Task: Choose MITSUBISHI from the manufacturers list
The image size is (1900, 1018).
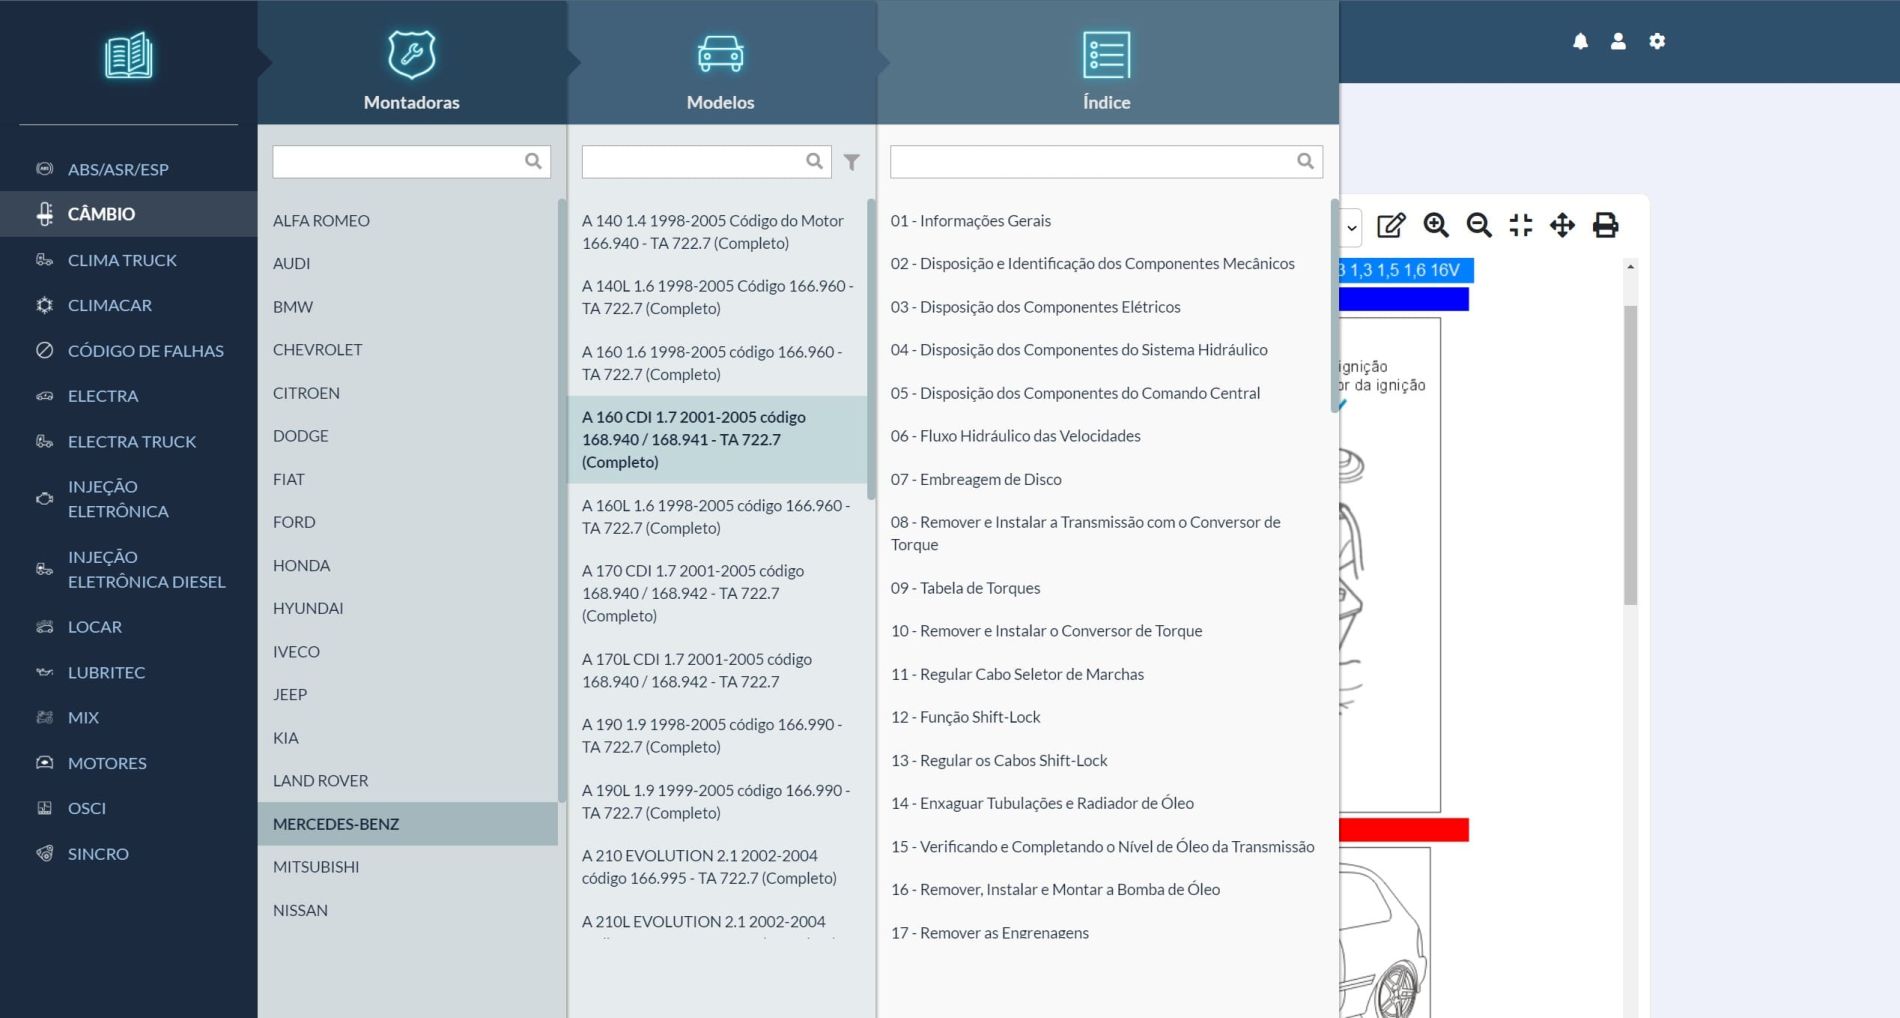Action: coord(316,867)
